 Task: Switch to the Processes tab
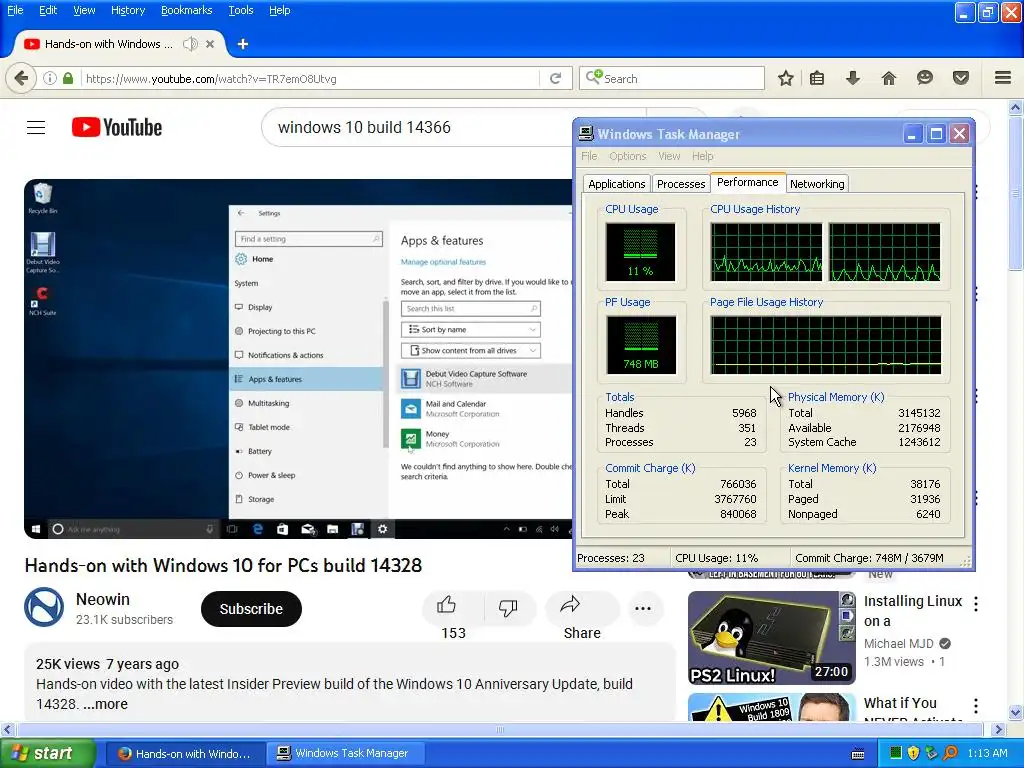tap(680, 184)
